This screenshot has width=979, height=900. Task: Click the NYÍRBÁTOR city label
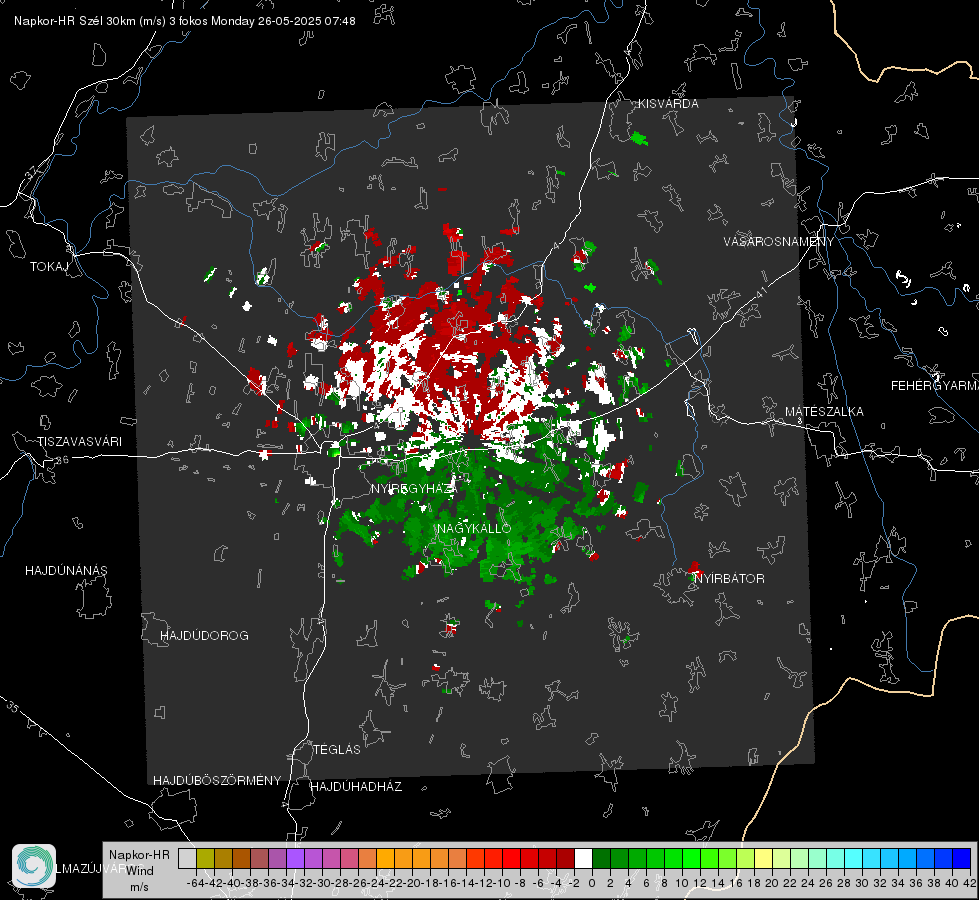tap(729, 579)
